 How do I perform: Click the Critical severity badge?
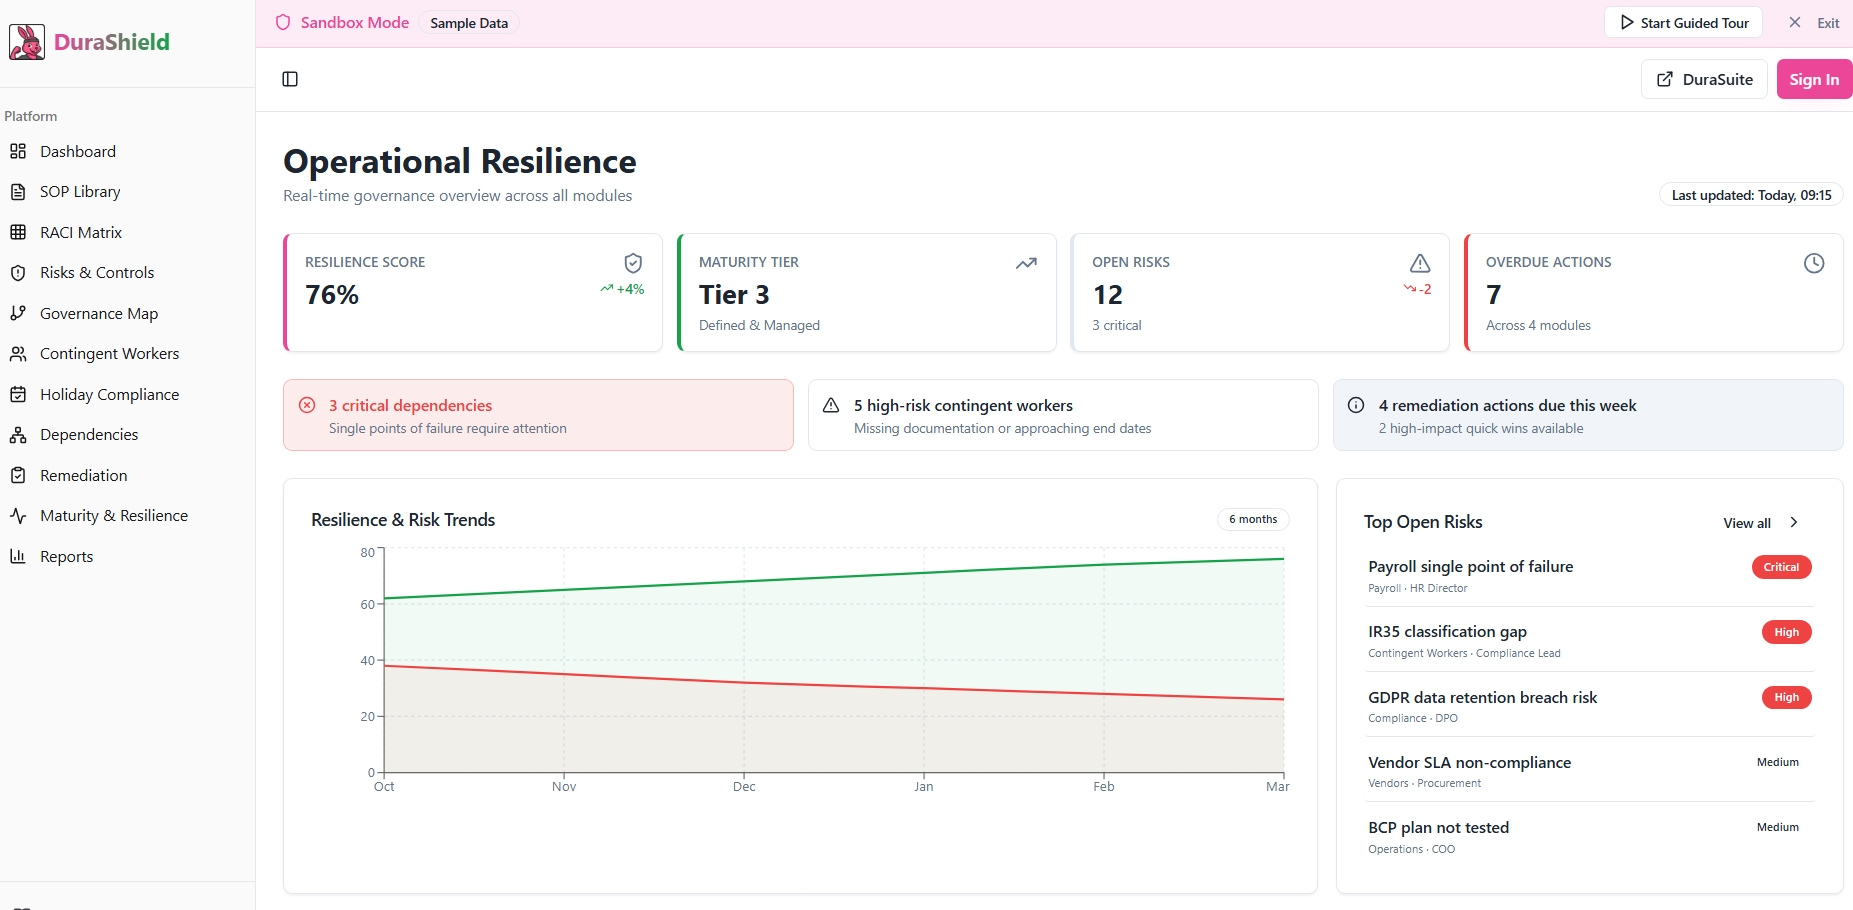[x=1781, y=567]
